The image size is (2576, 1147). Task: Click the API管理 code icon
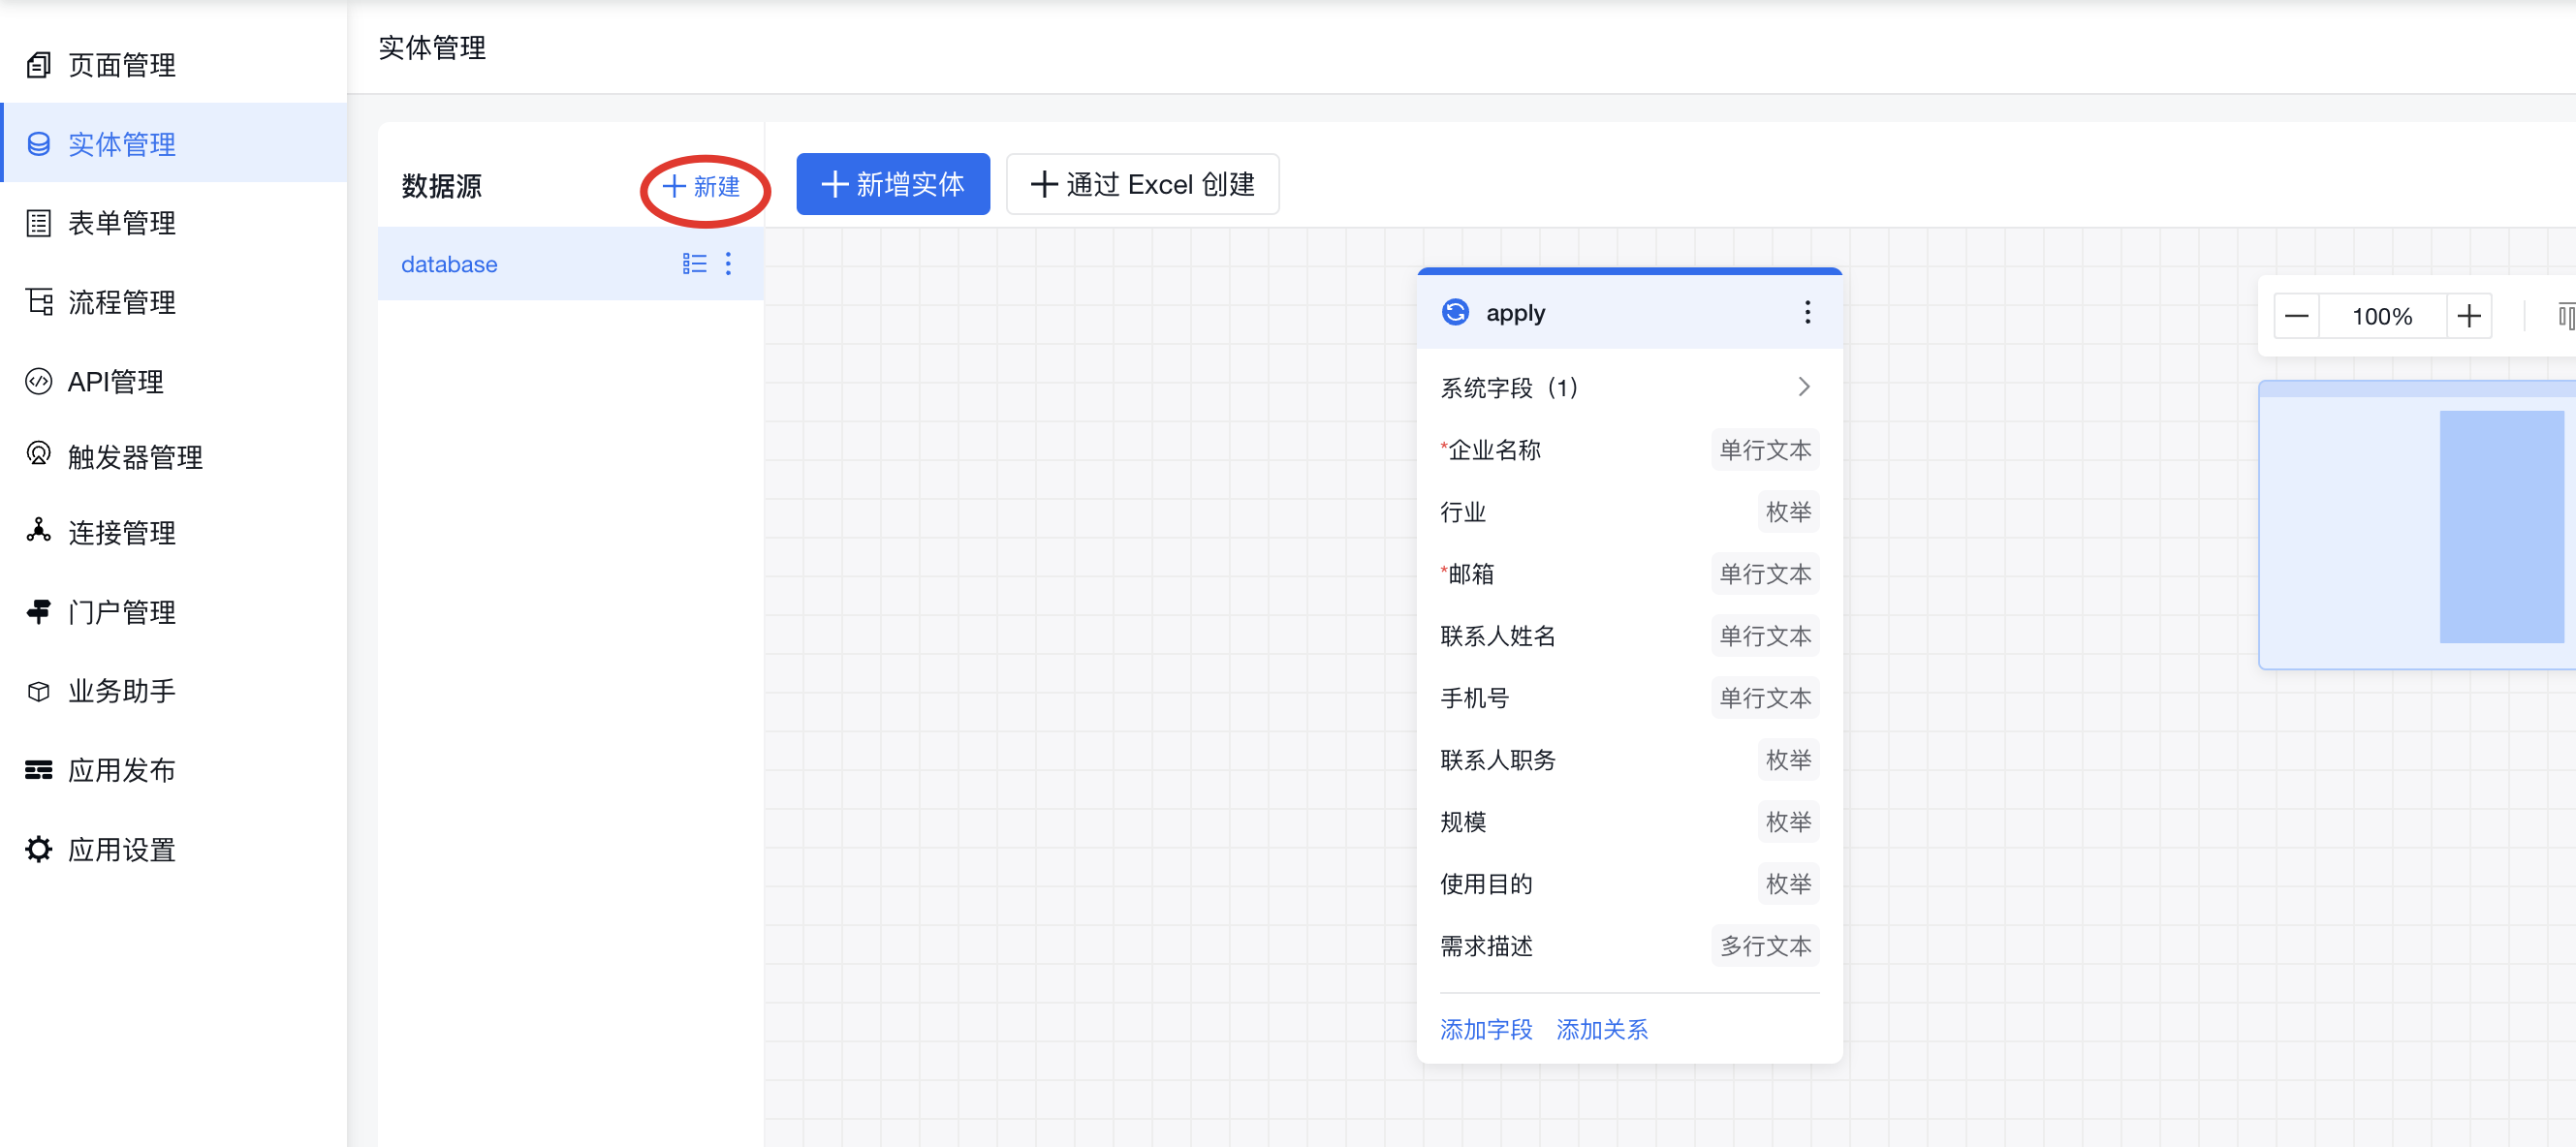(38, 381)
